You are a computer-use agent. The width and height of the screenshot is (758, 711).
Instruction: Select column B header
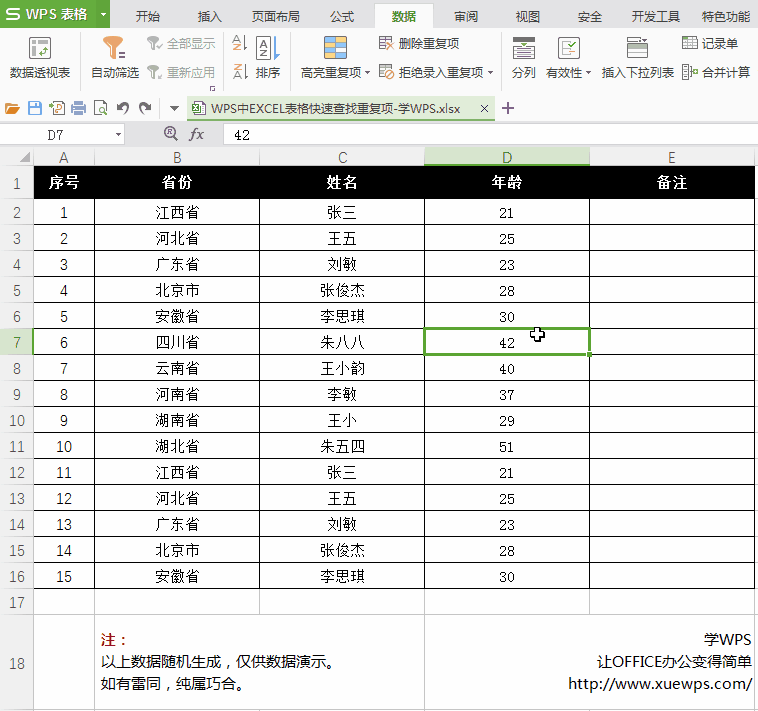177,158
